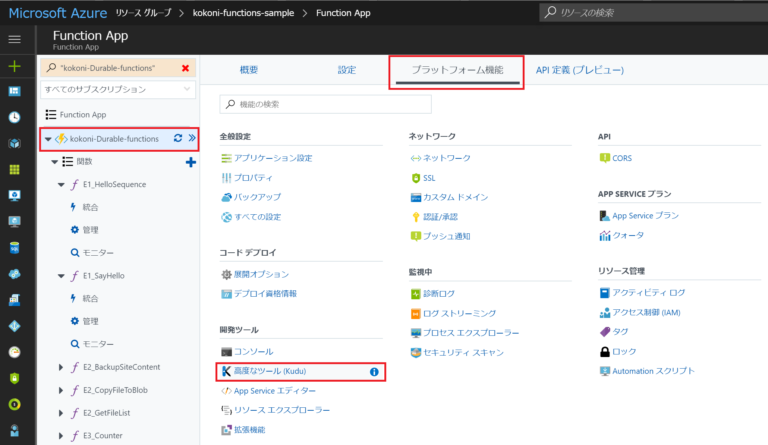Switch to API 定義 (プレビュー) tab
Viewport: 768px width, 445px height.
point(580,70)
